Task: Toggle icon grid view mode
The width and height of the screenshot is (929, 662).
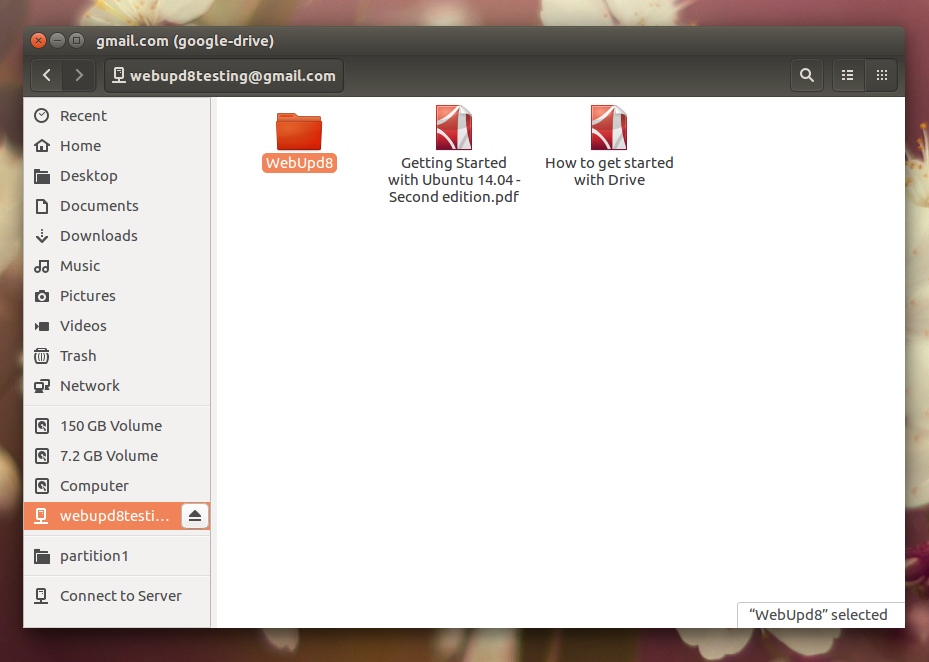Action: [881, 75]
